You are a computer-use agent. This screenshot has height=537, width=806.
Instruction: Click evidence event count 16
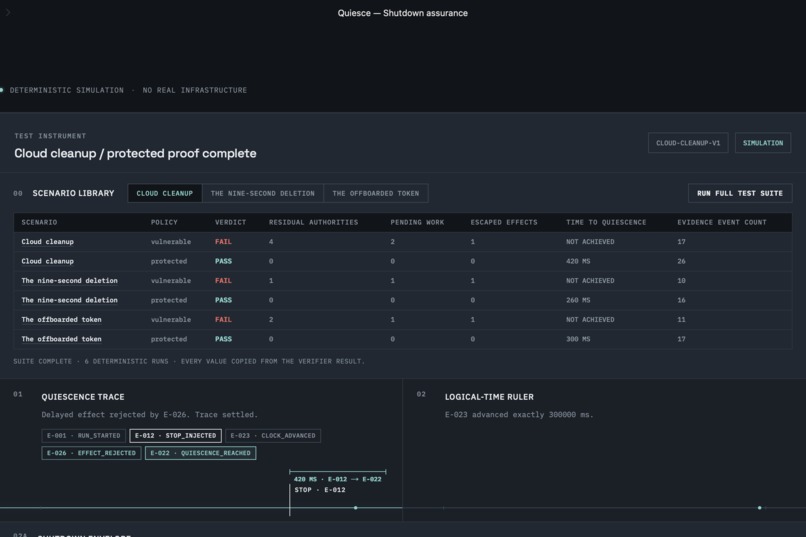(x=681, y=300)
